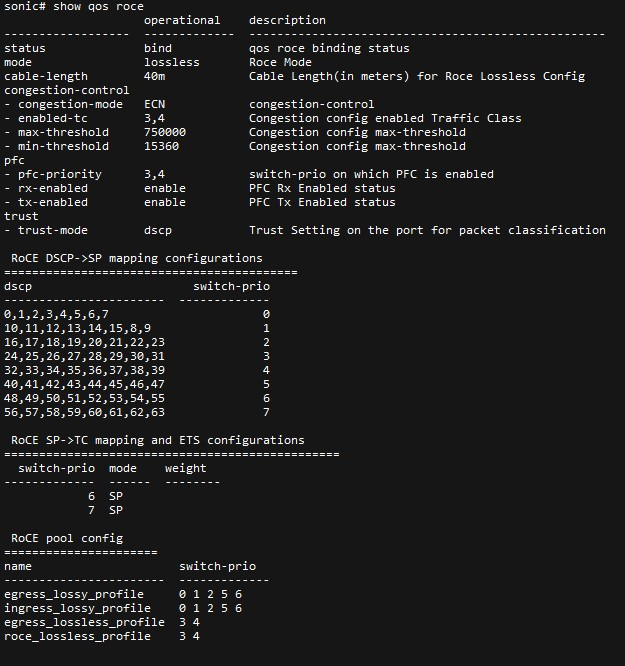Click the 'ECN' congestion-mode value
The height and width of the screenshot is (666, 625).
[x=154, y=104]
